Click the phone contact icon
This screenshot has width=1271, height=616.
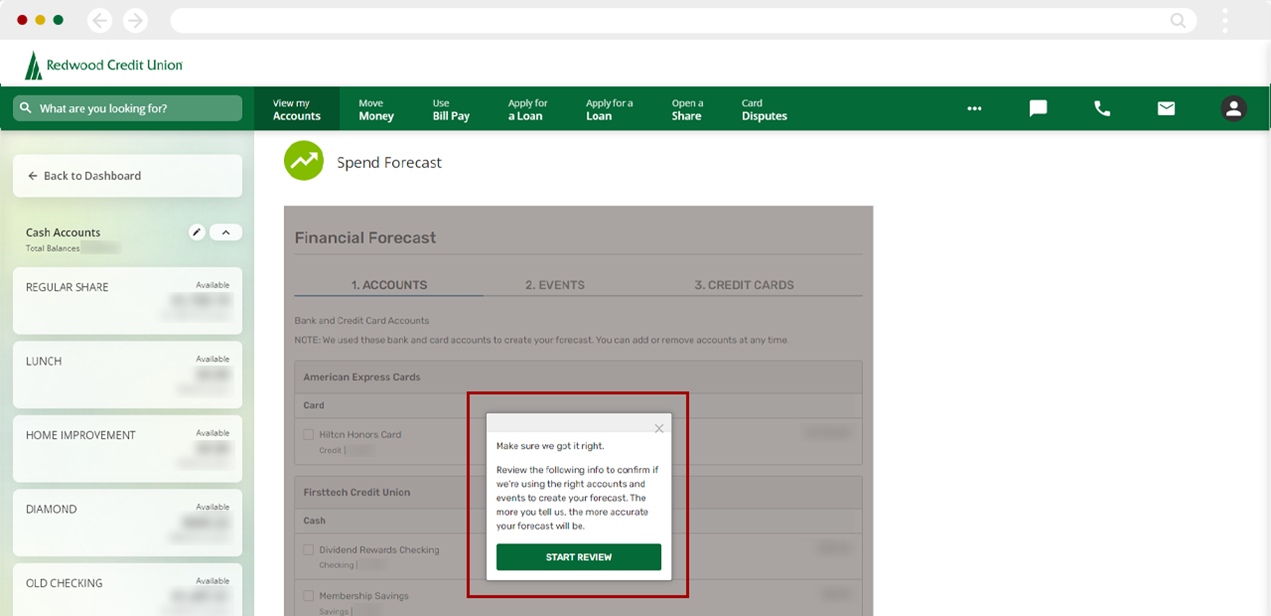click(1102, 108)
